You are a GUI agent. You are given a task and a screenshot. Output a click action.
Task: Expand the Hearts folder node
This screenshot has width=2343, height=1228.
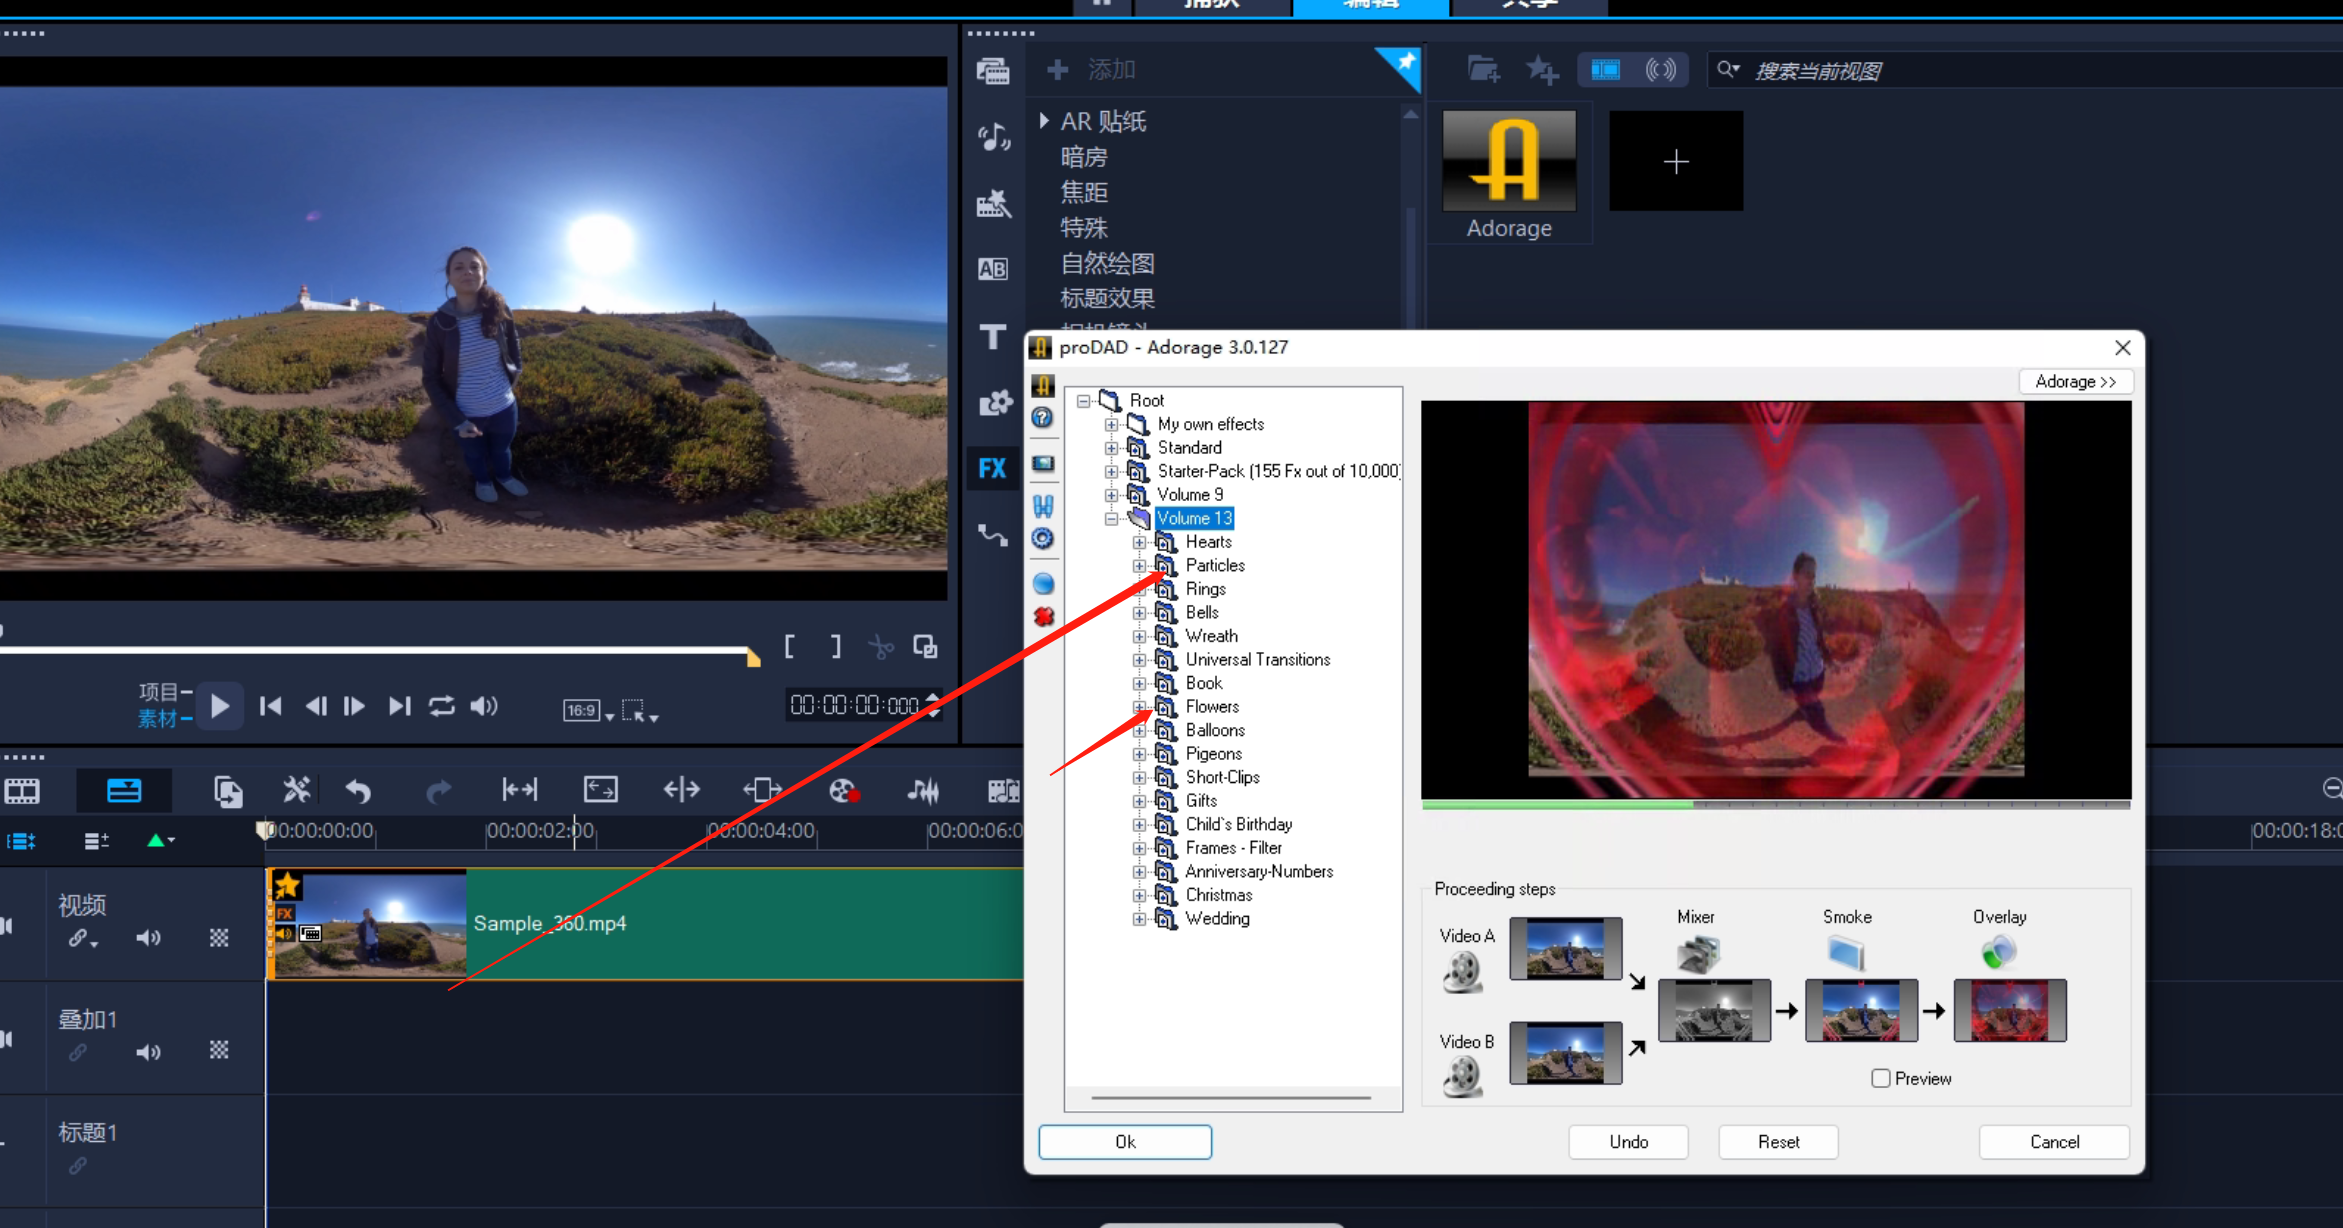pos(1139,542)
